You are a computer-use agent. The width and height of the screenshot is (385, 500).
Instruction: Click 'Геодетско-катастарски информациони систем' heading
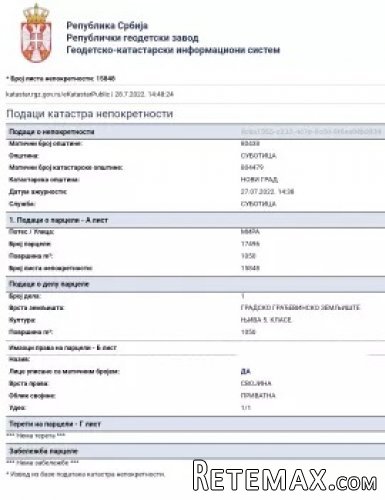(x=173, y=50)
